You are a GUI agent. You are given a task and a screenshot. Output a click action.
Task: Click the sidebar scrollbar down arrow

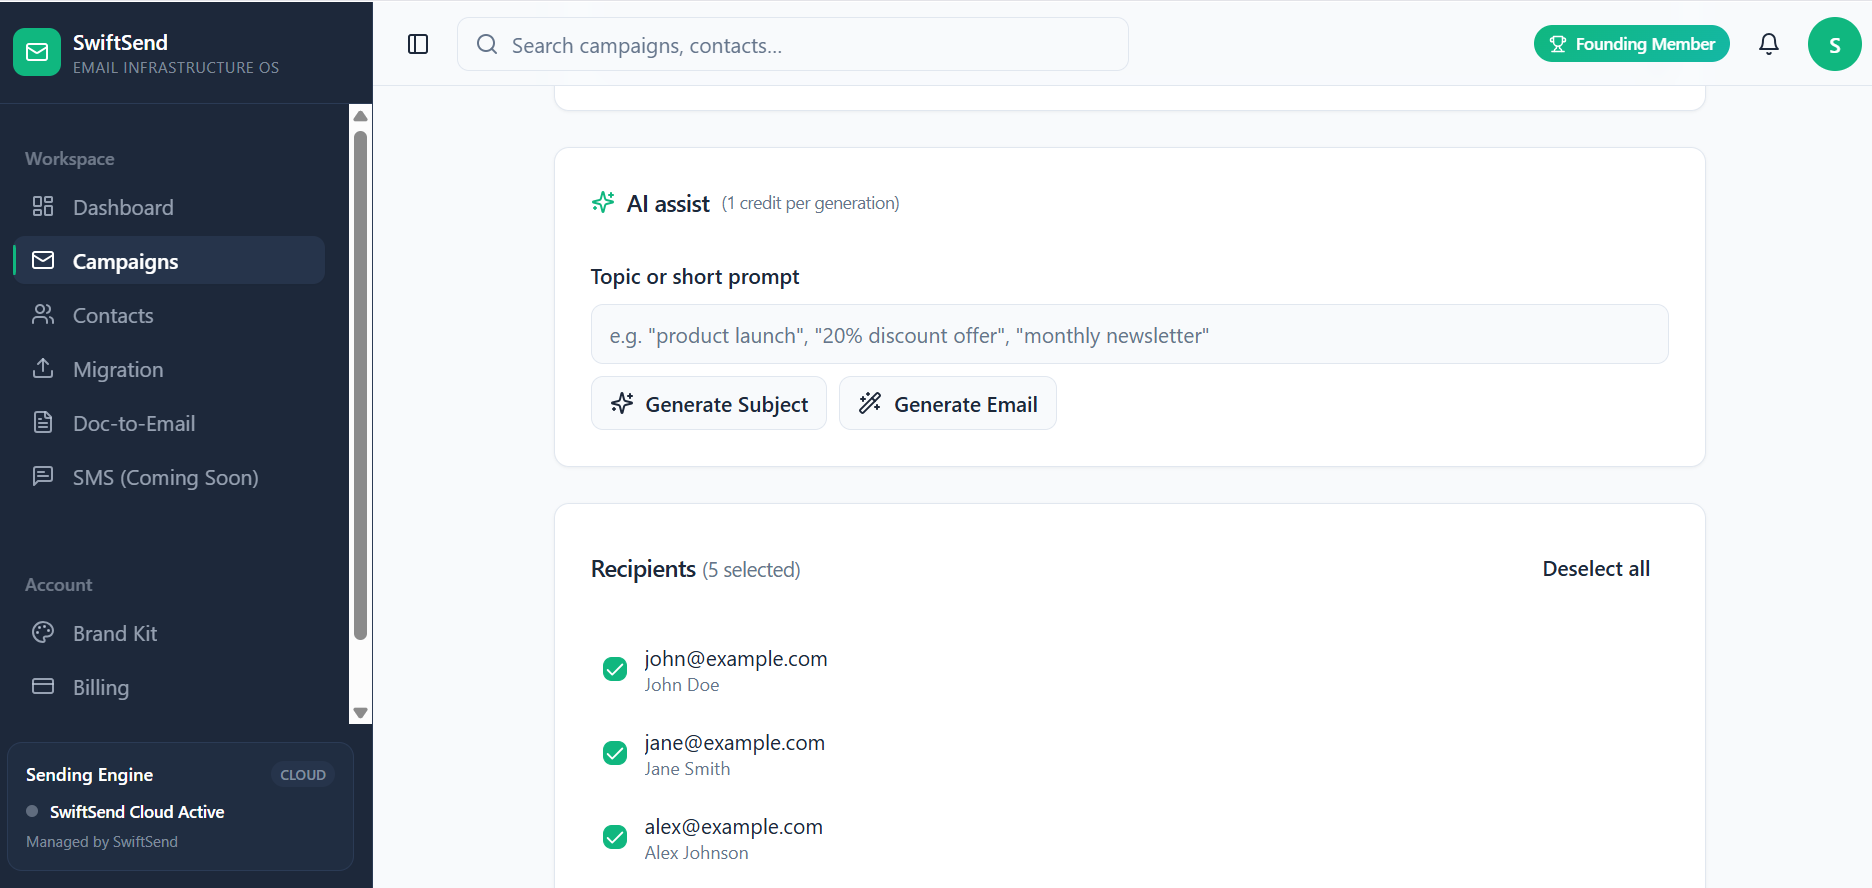pos(361,713)
